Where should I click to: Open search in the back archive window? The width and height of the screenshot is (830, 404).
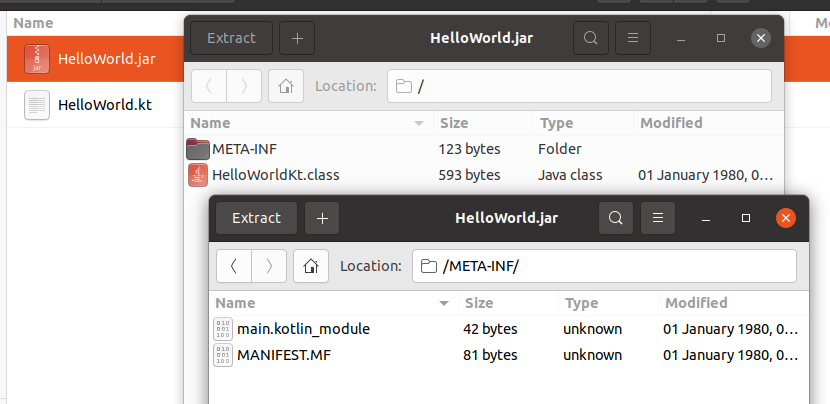tap(591, 38)
